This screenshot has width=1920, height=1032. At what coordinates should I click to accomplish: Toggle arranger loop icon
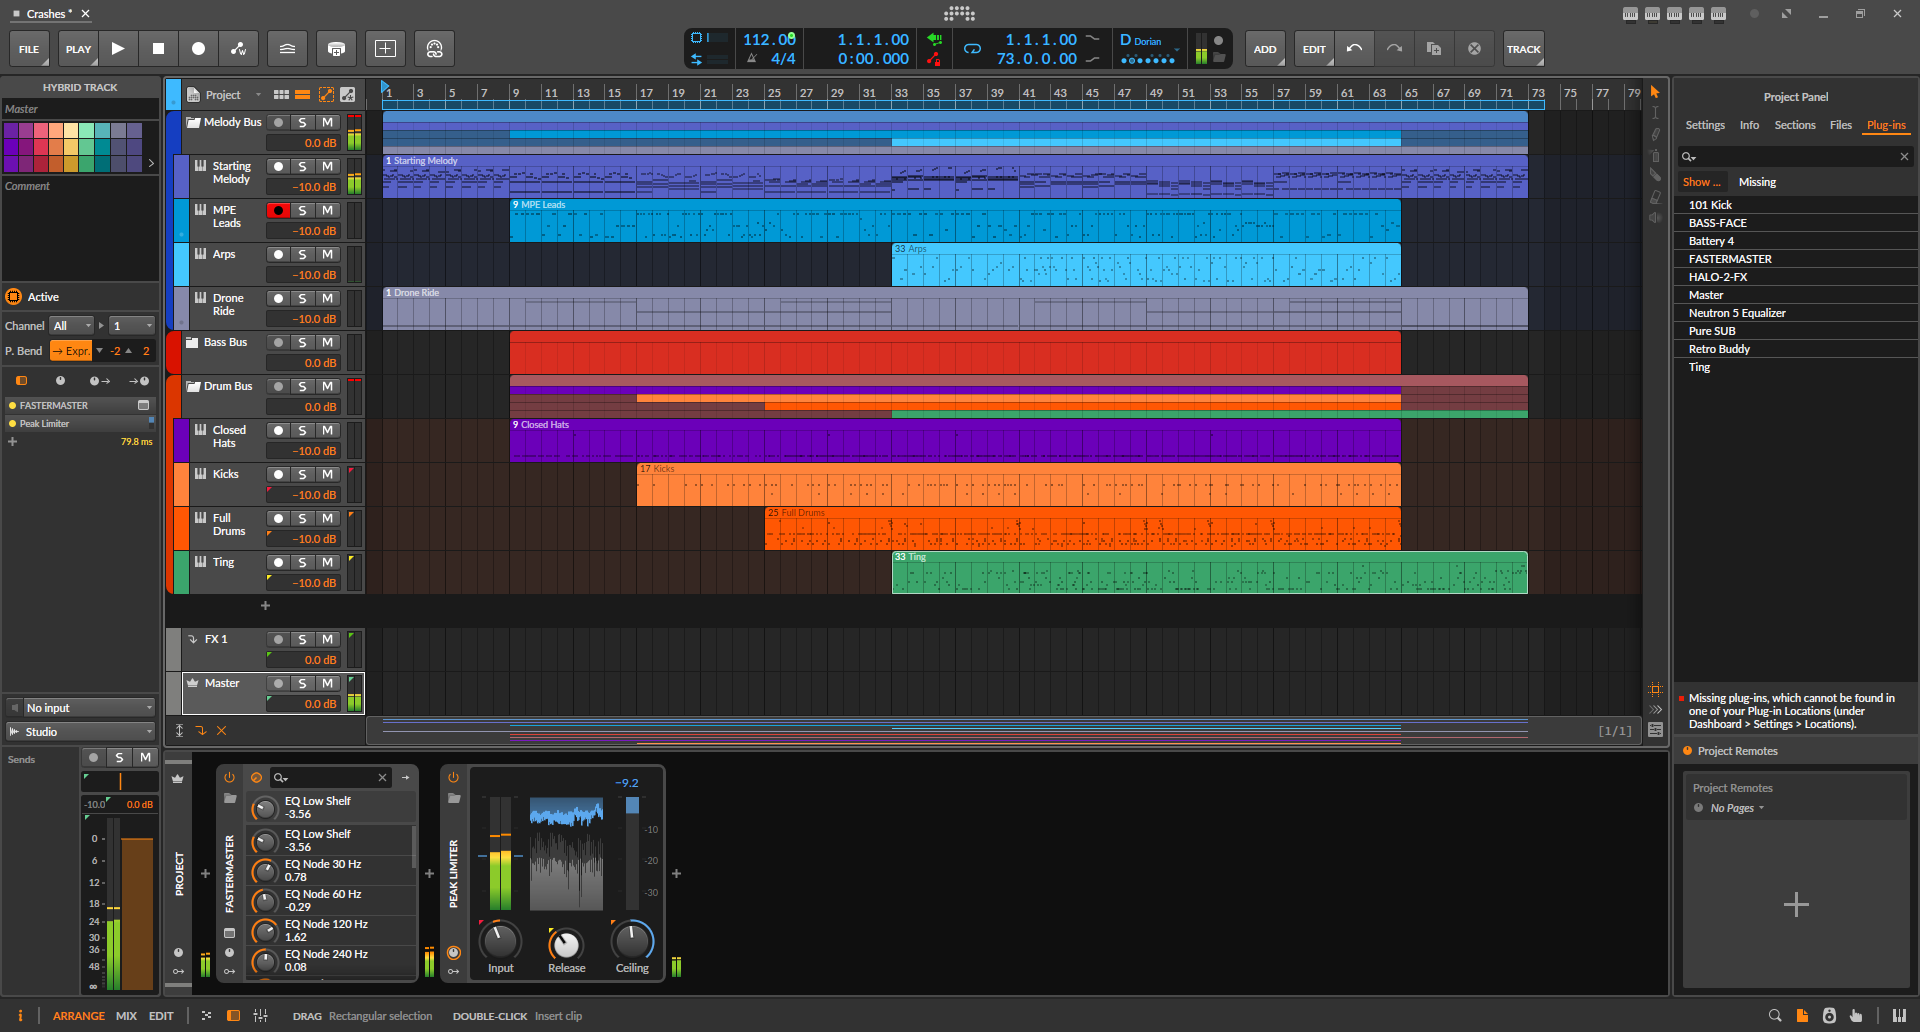click(x=972, y=49)
